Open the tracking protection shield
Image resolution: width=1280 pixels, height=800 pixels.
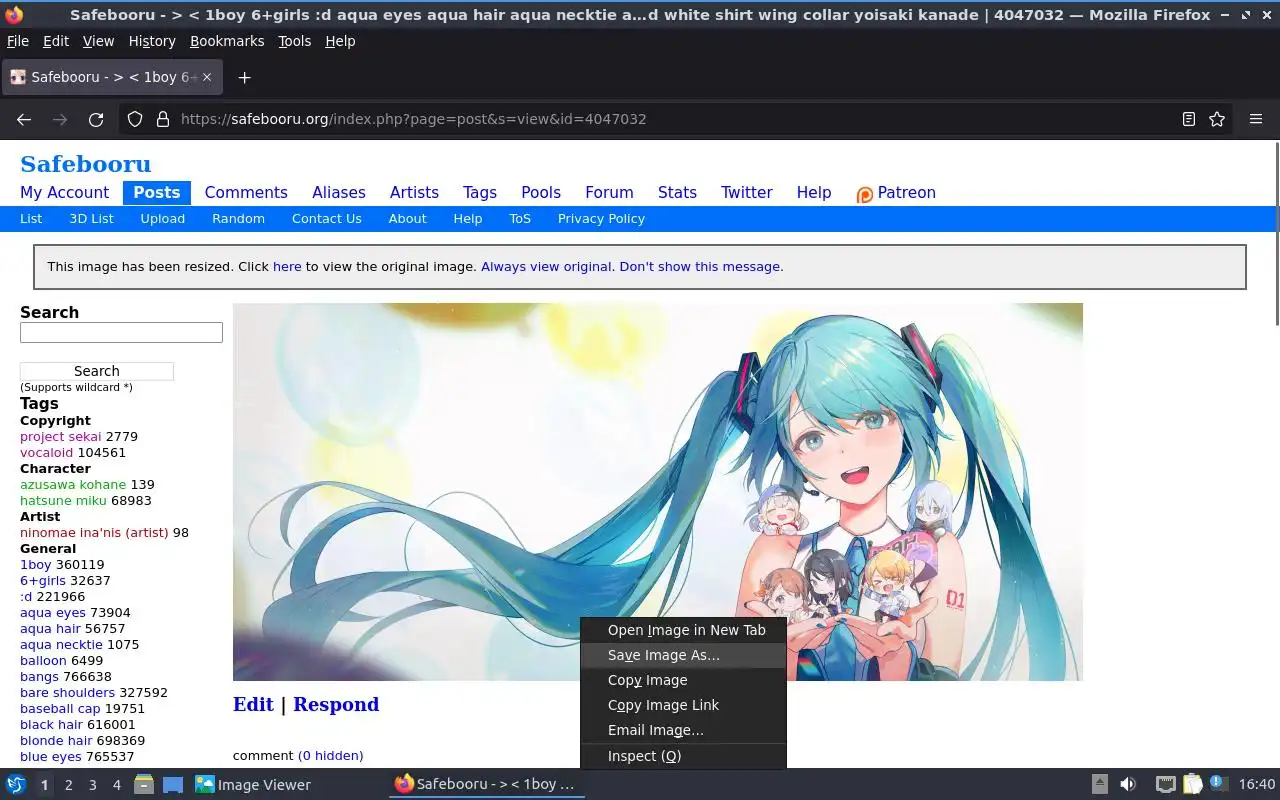[136, 119]
